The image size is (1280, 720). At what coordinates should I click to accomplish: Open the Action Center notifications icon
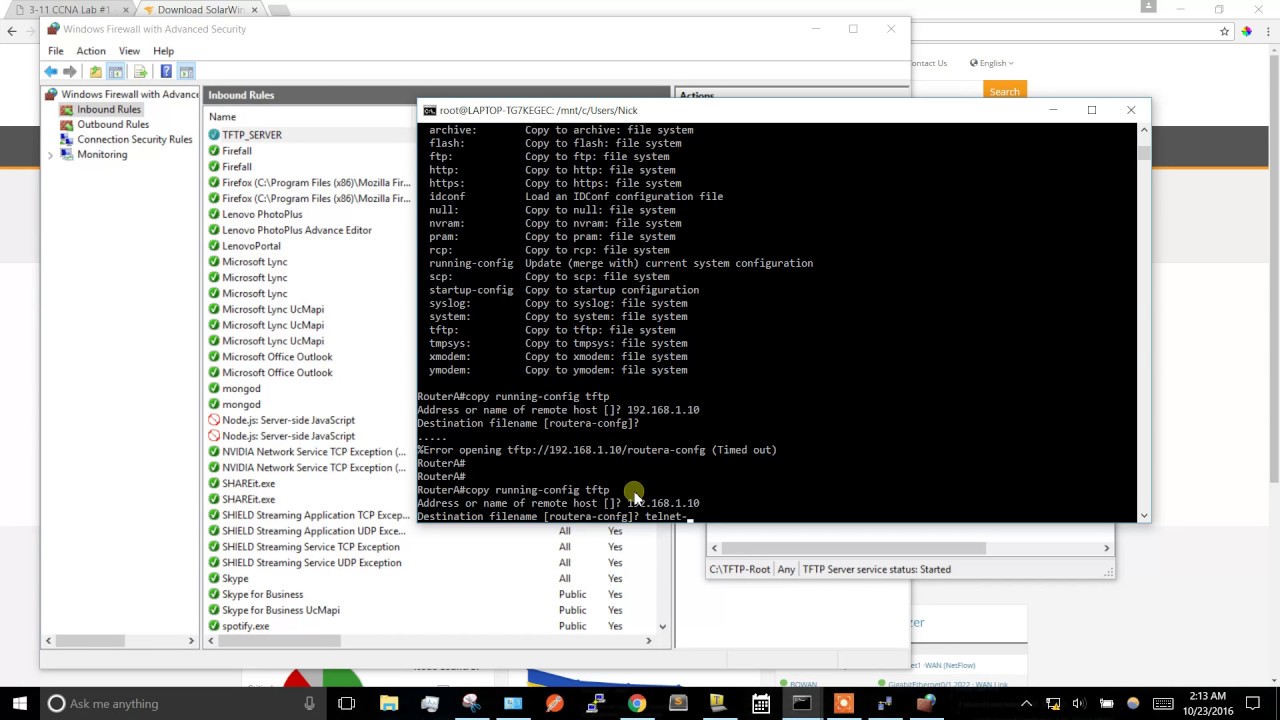pos(1253,703)
